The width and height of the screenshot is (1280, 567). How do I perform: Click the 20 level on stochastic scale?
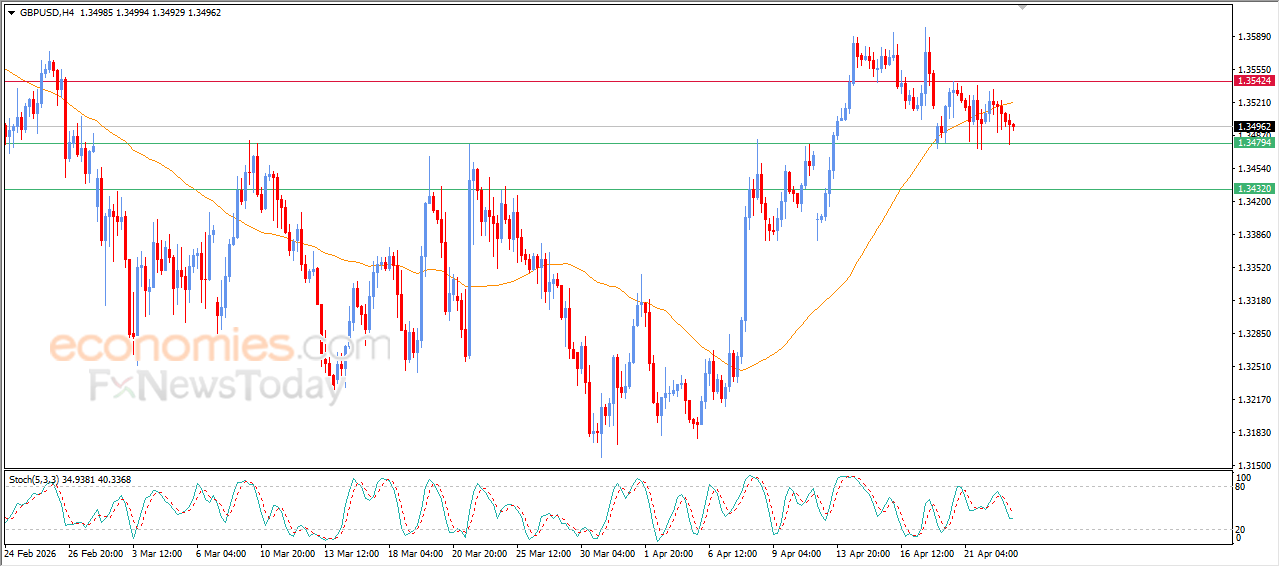[1241, 528]
